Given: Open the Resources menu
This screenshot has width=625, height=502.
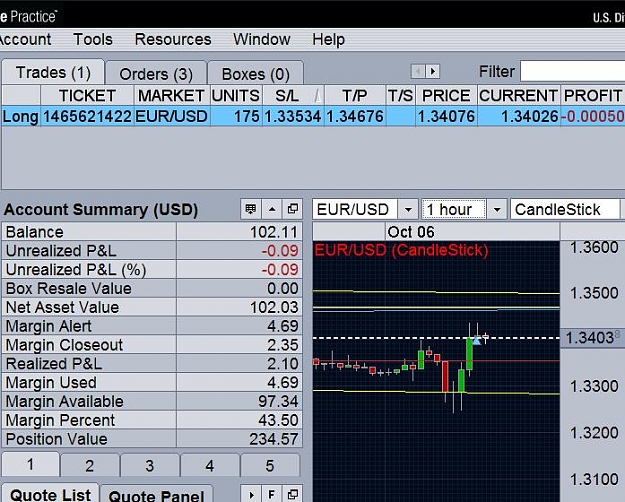Looking at the screenshot, I should coord(173,39).
